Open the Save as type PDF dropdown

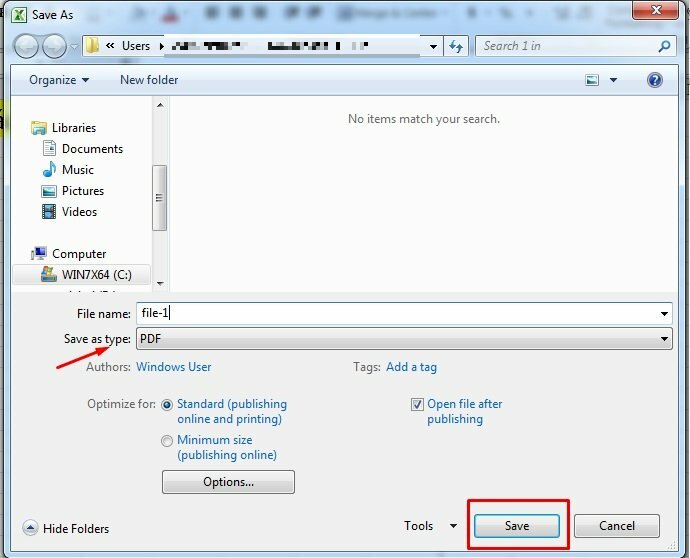click(x=404, y=339)
